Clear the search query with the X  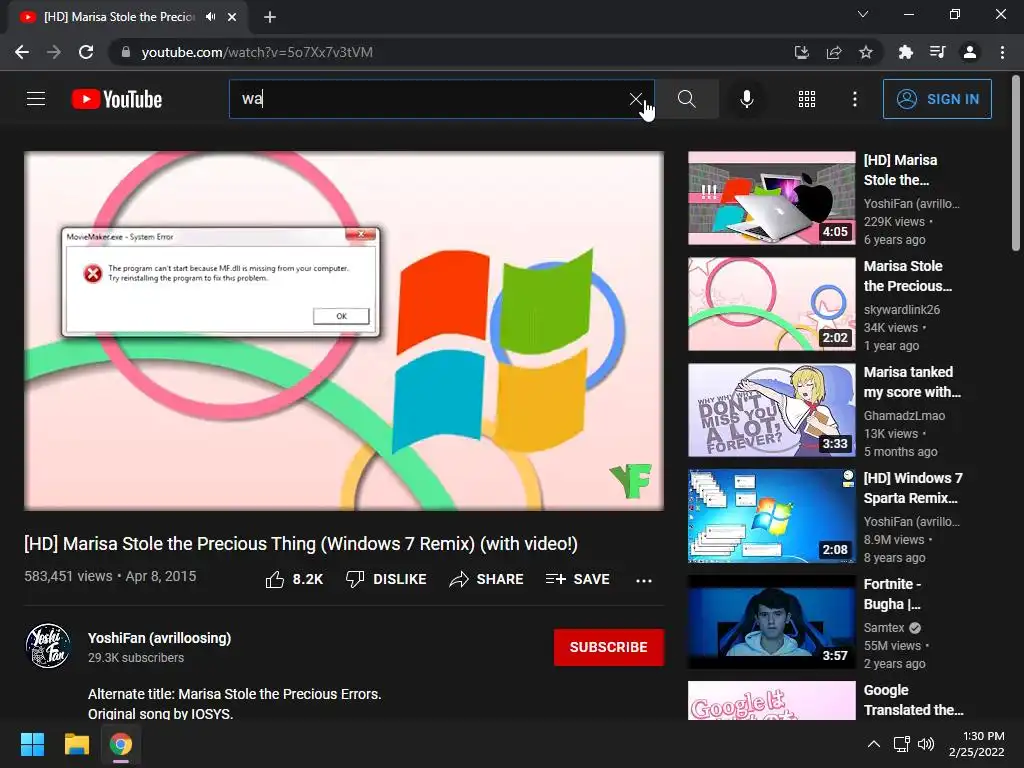pyautogui.click(x=635, y=99)
